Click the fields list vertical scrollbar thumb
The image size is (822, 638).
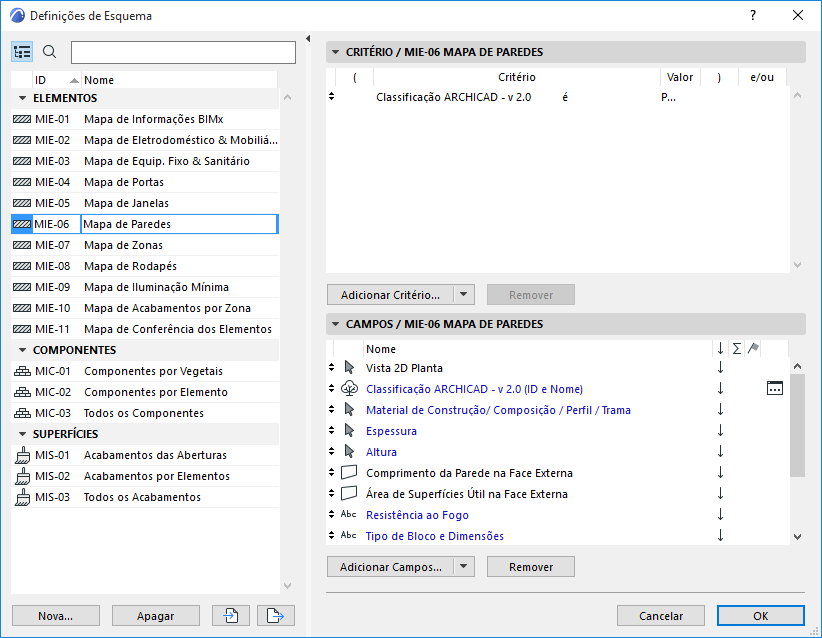(x=797, y=425)
